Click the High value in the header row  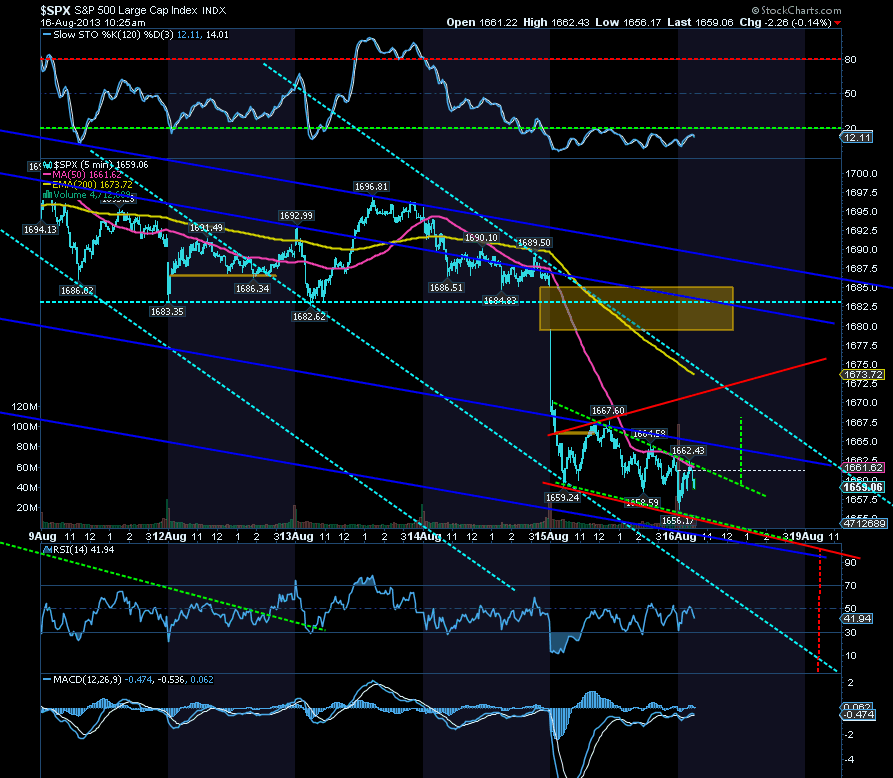[556, 22]
